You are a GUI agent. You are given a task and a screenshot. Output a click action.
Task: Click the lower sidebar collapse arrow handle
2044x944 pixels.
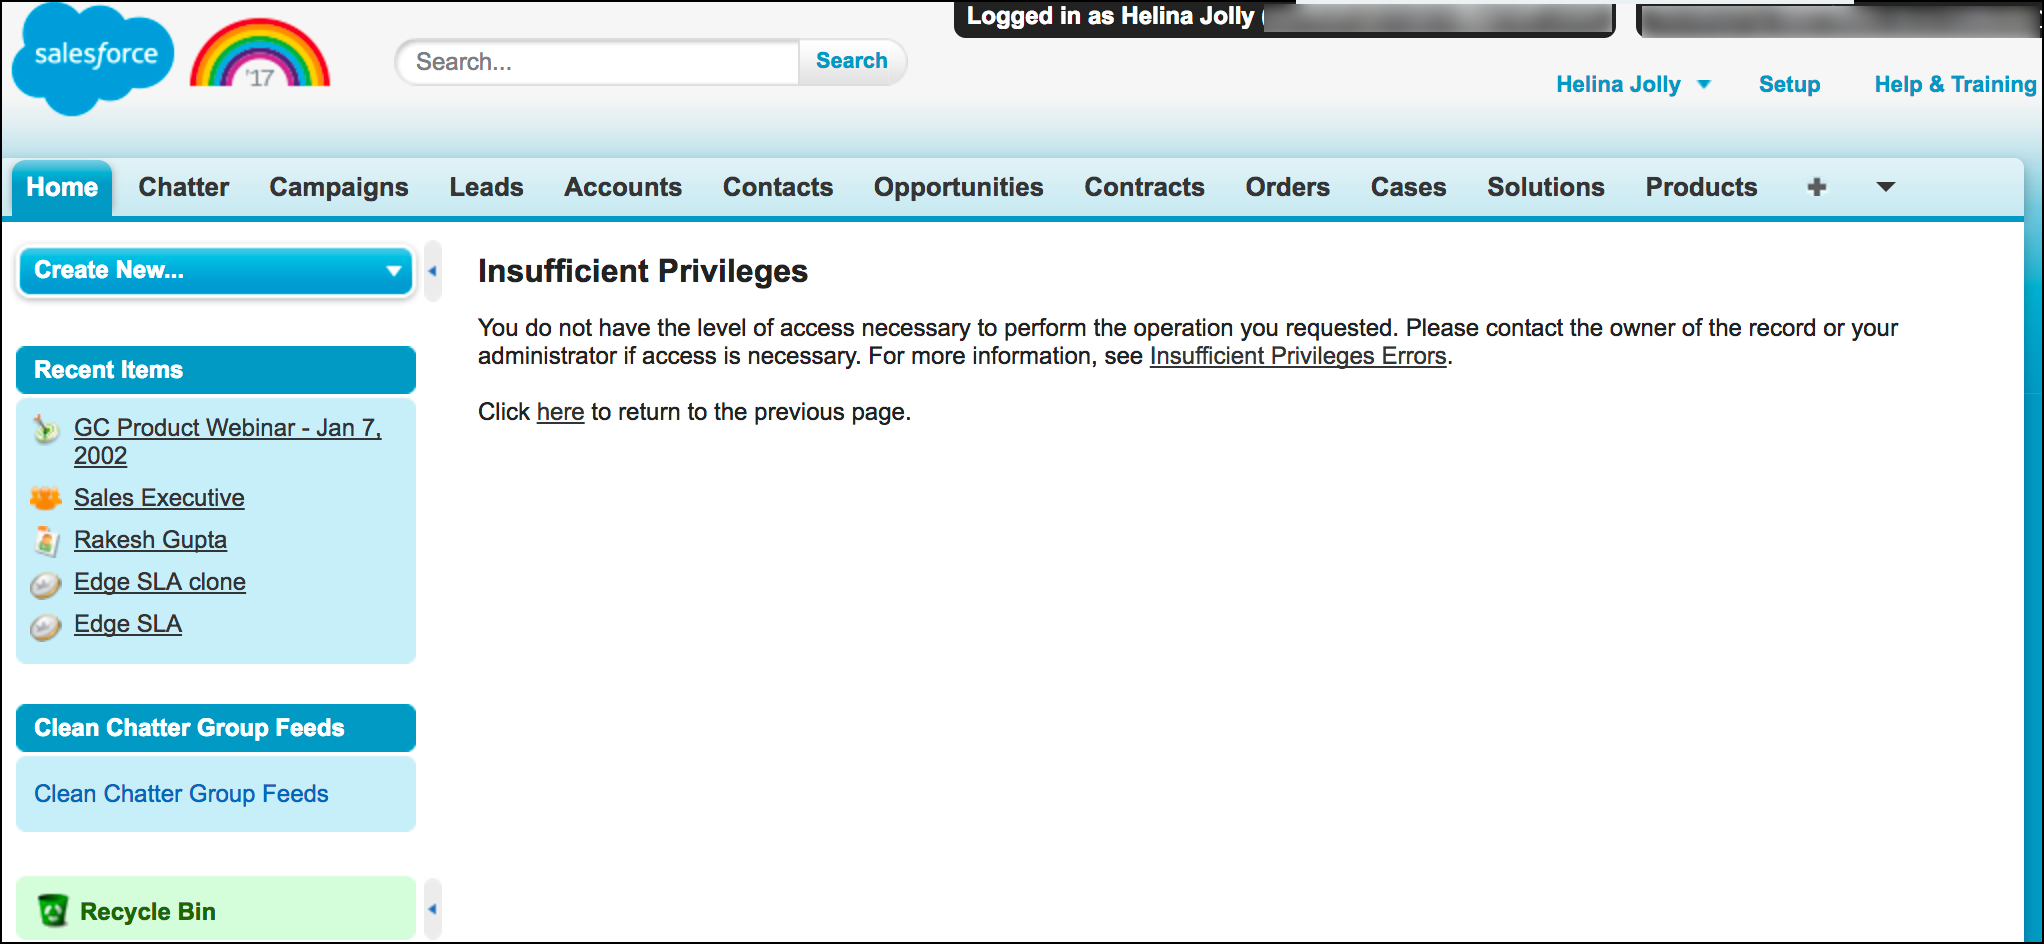[432, 908]
